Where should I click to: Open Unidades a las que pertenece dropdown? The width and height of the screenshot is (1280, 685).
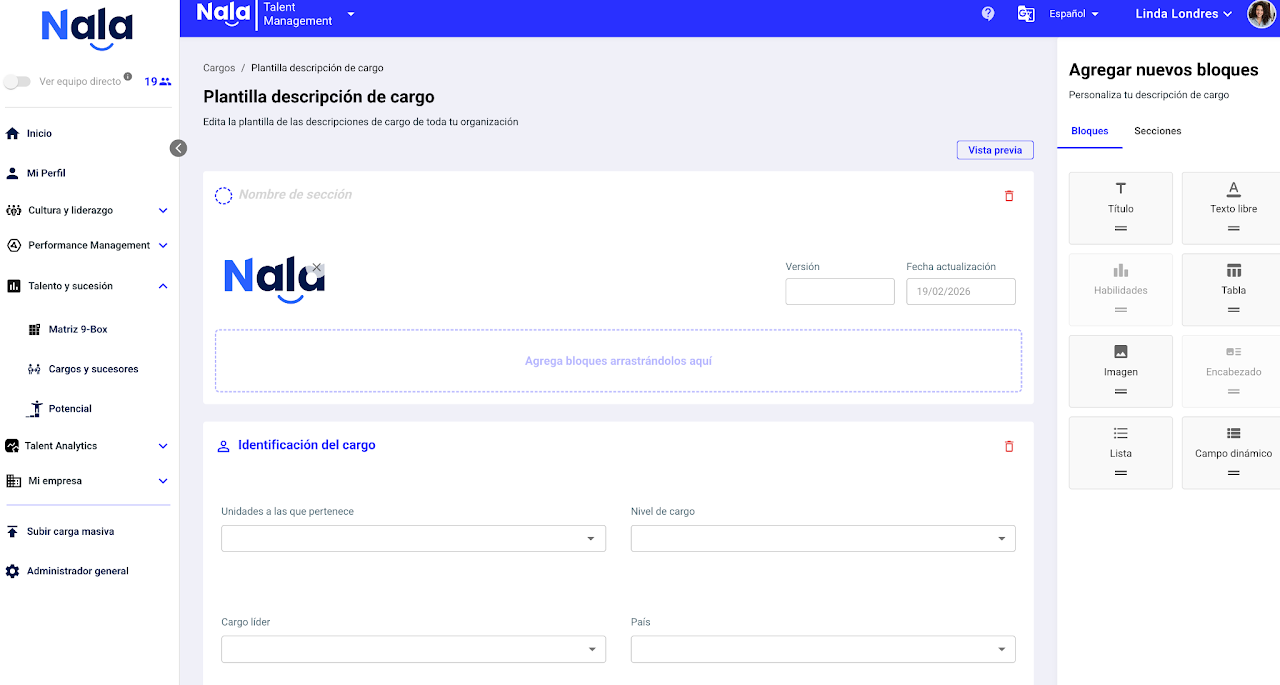tap(413, 538)
